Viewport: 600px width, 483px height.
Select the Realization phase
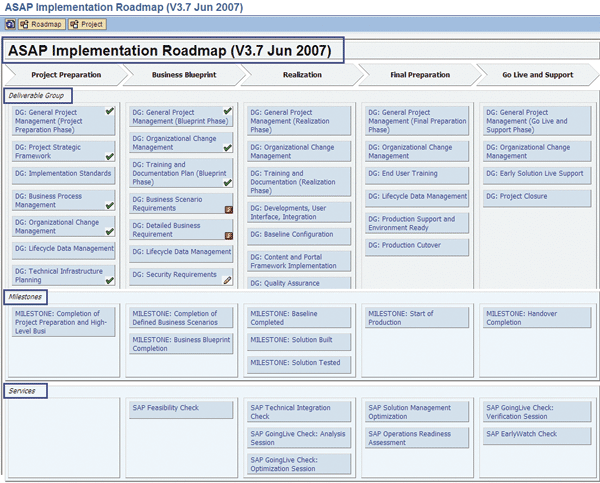click(x=302, y=75)
